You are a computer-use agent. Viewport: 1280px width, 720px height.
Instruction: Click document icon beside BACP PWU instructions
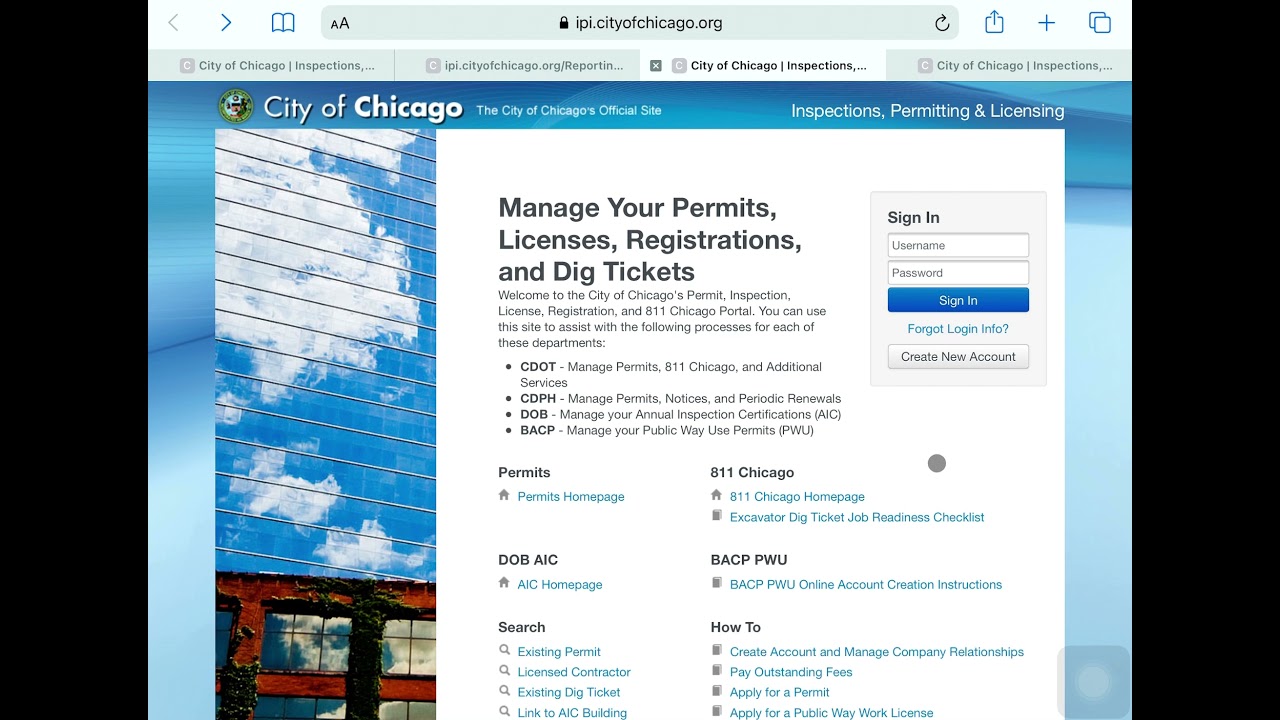717,583
